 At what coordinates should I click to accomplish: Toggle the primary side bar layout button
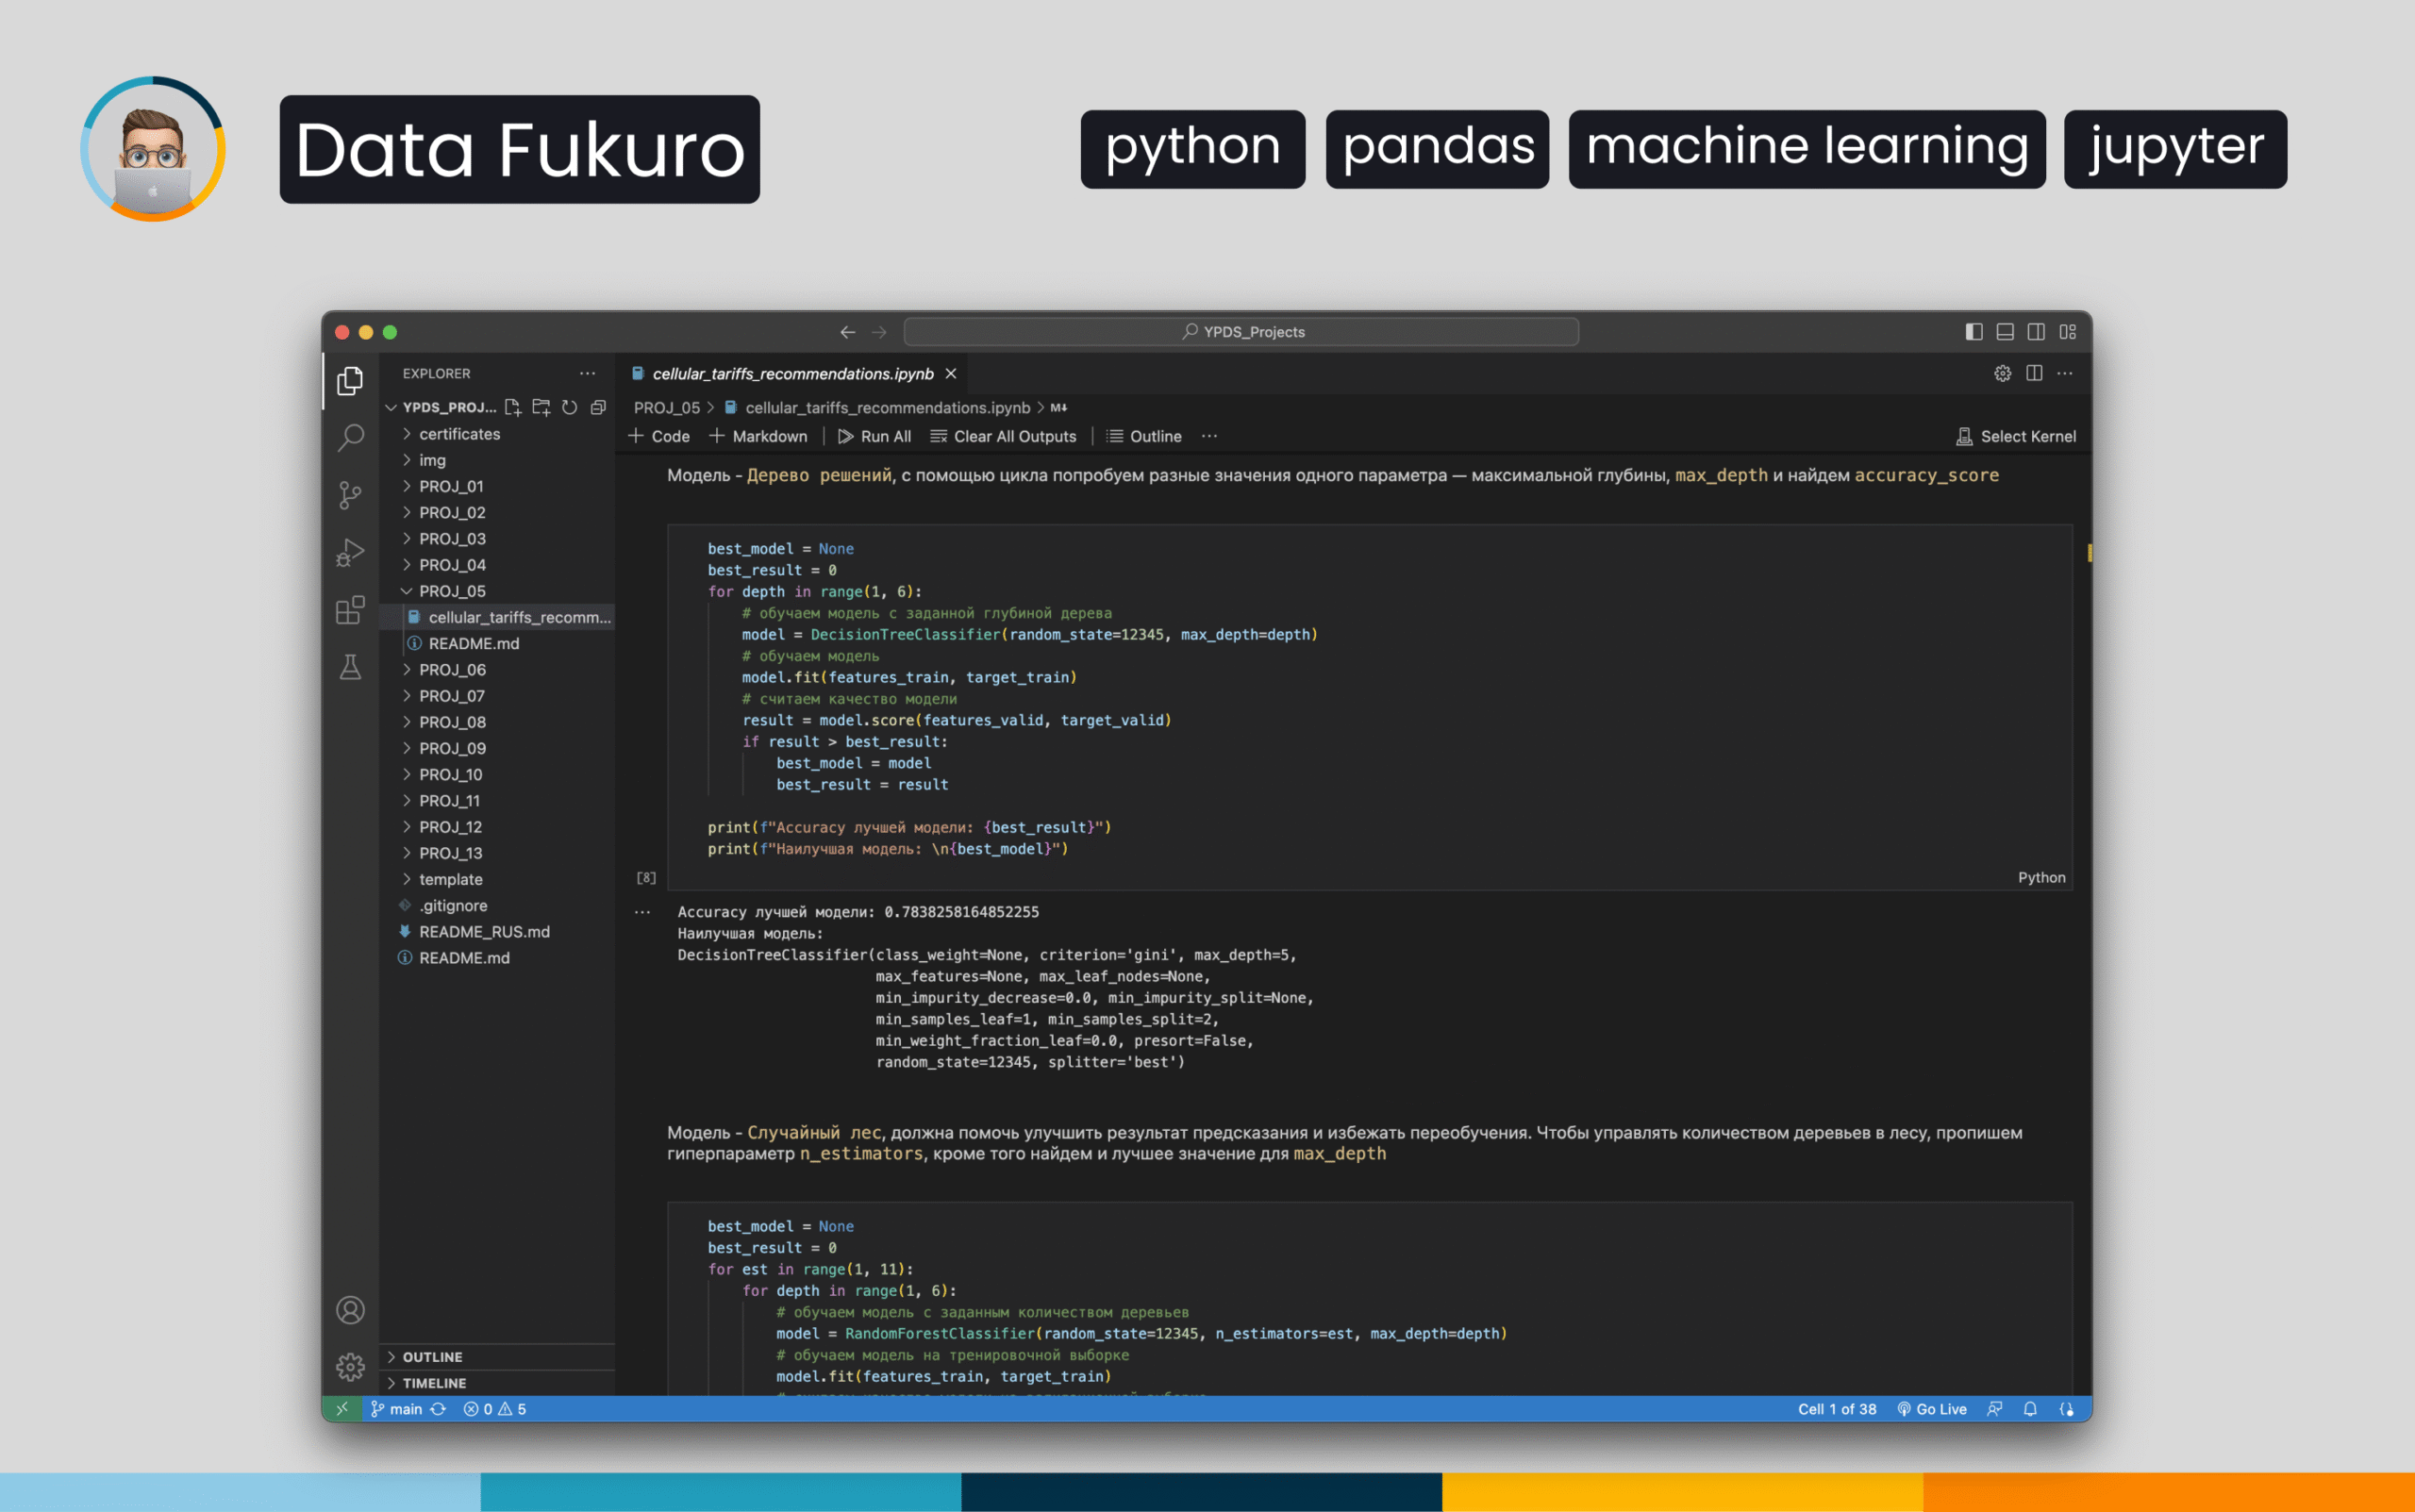(x=1973, y=332)
